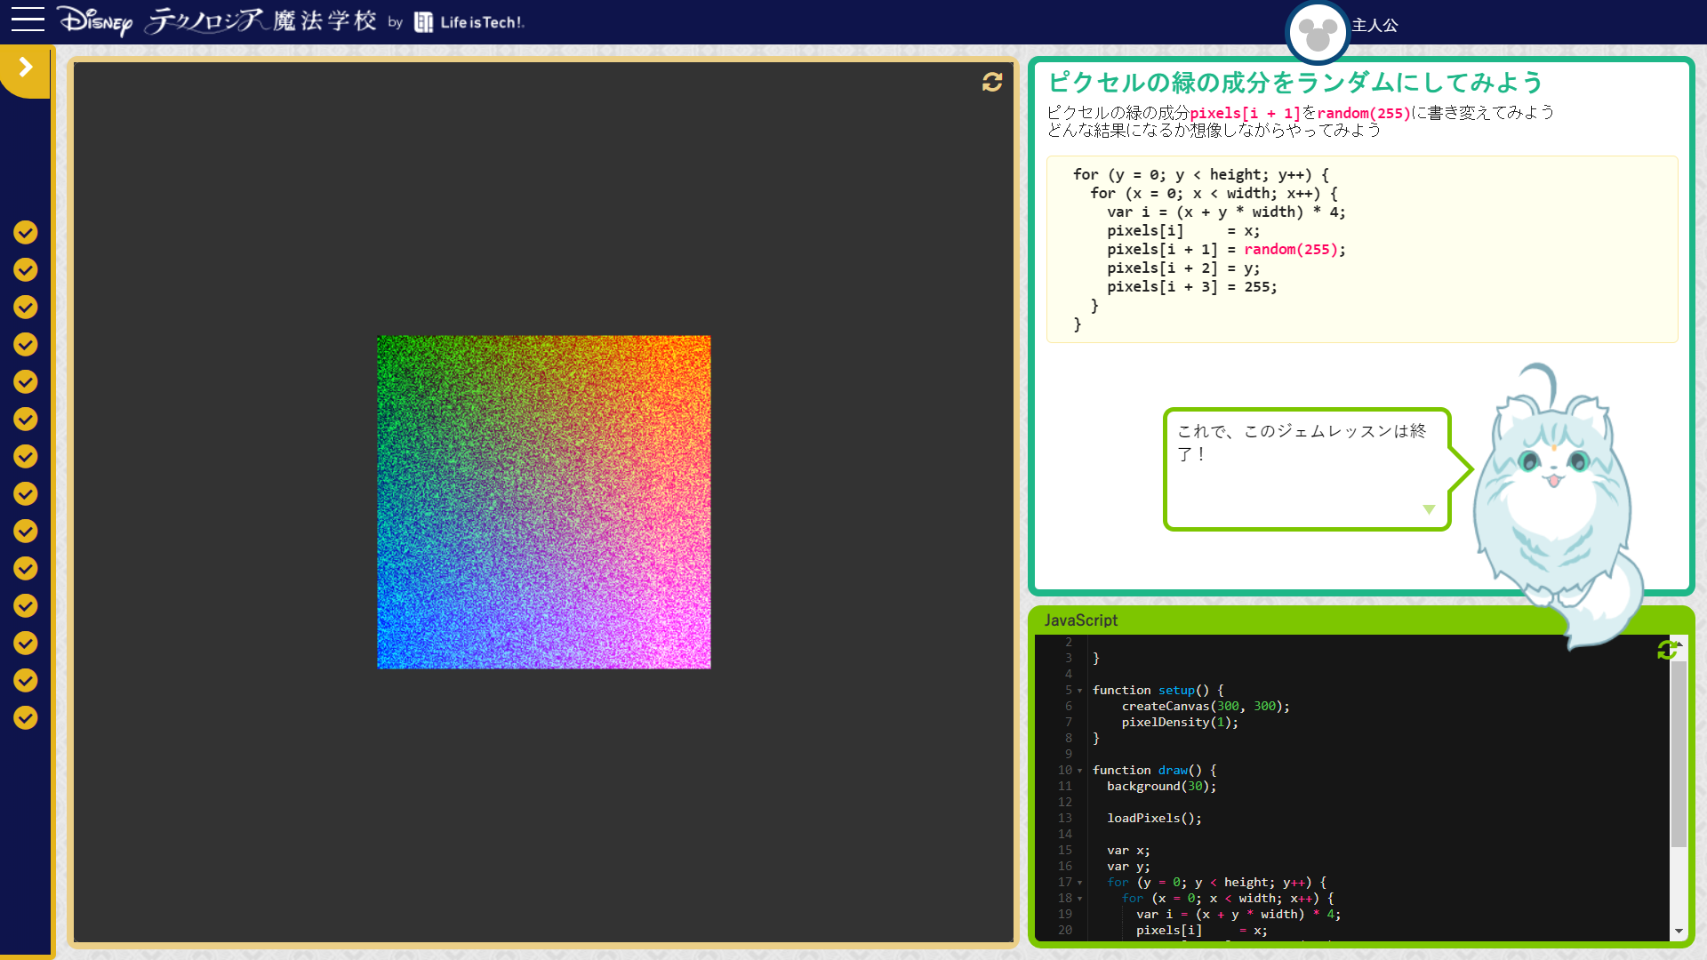Click the Life is Tech! logo

pyautogui.click(x=469, y=22)
